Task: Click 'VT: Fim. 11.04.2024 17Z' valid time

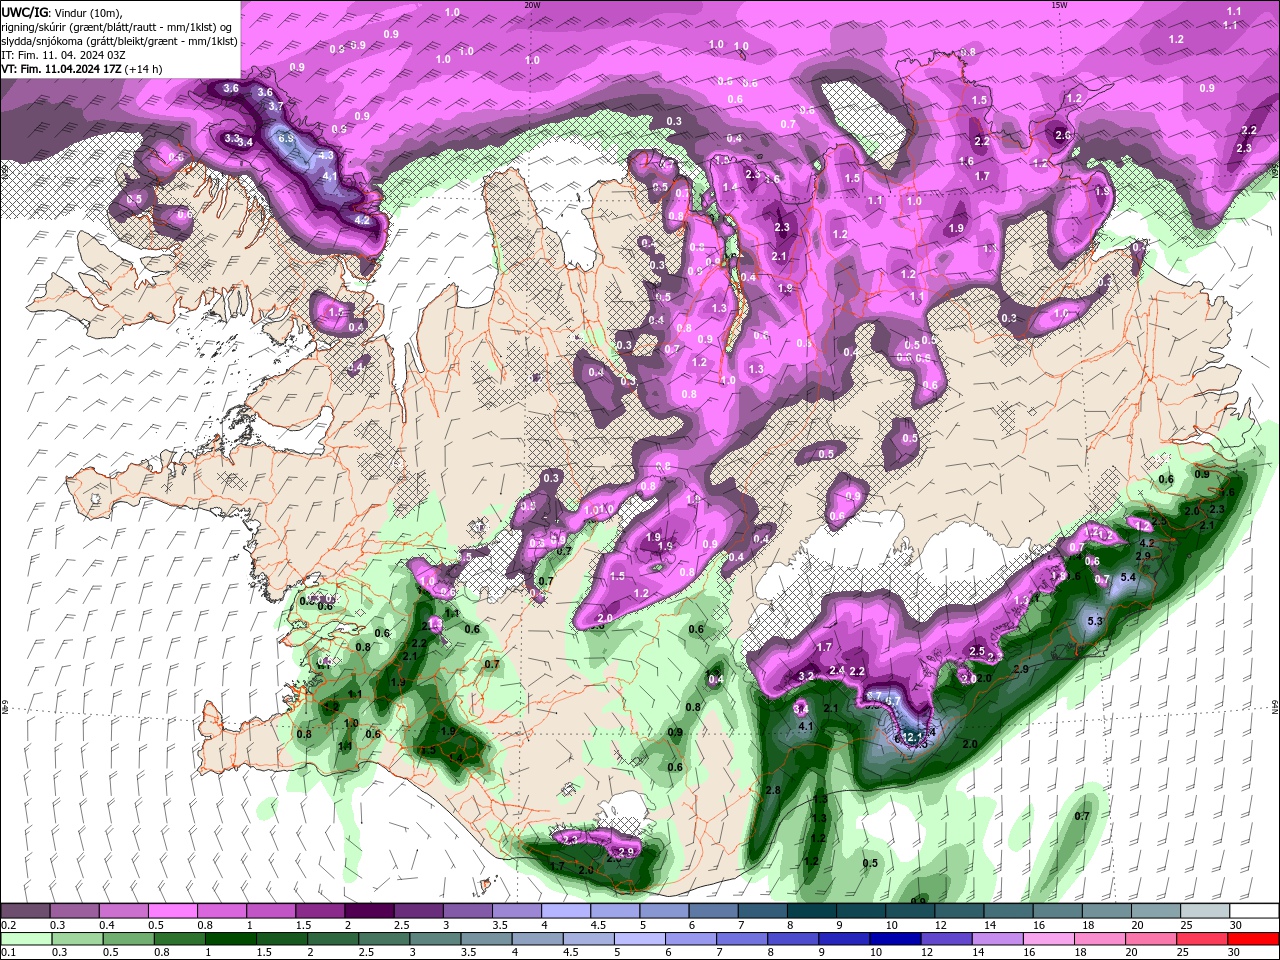Action: point(61,69)
